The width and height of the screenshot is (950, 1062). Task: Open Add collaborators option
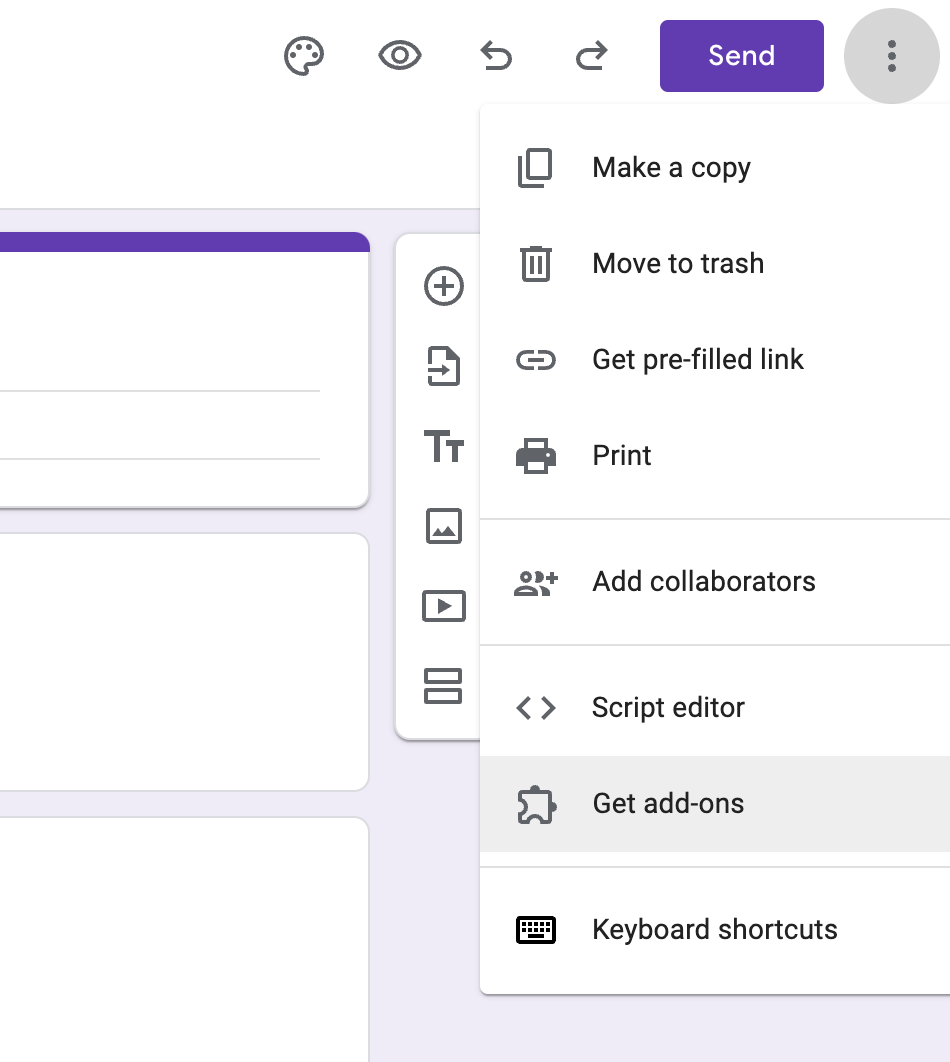(x=704, y=582)
